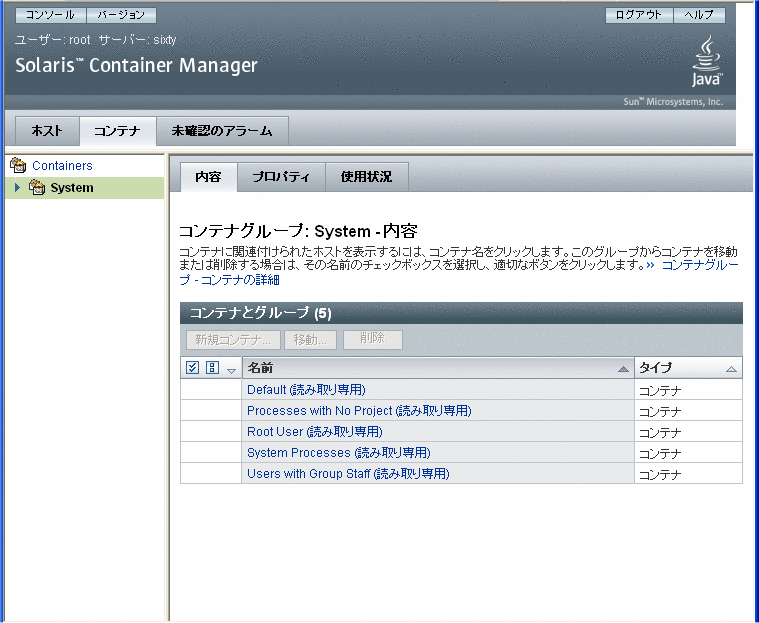Click the Solaris Container Manager title
The height and width of the screenshot is (623, 759).
coord(137,65)
